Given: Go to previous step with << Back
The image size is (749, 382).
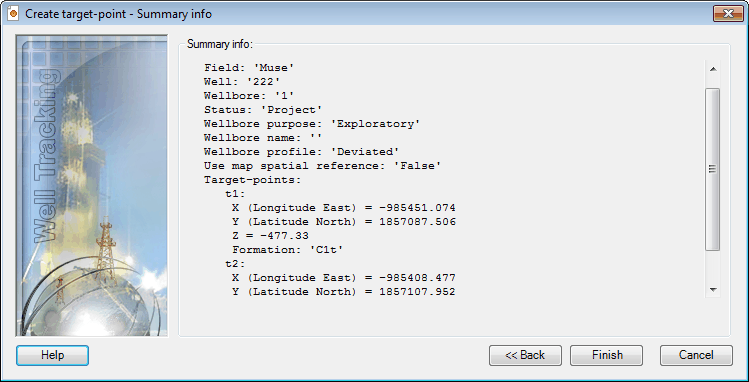Looking at the screenshot, I should (x=525, y=355).
